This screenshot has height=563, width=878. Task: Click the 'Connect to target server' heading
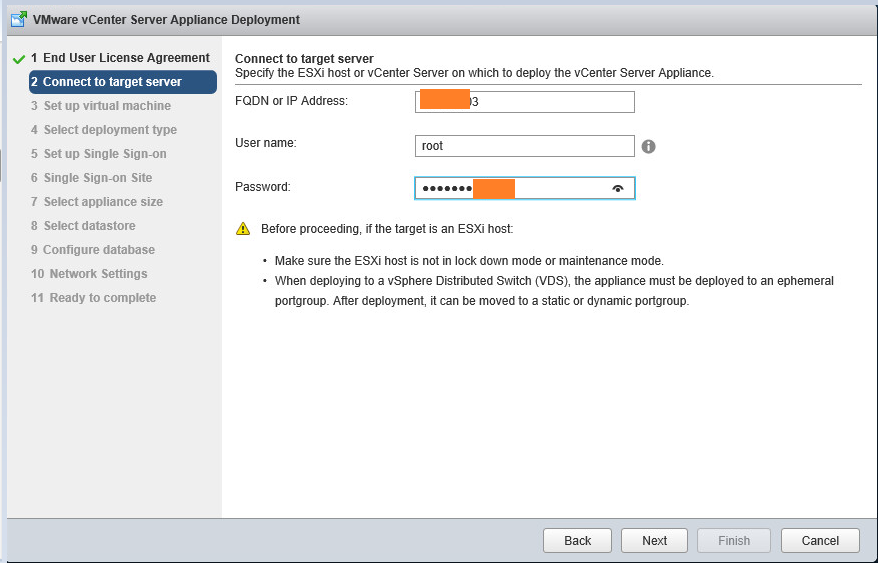point(304,59)
